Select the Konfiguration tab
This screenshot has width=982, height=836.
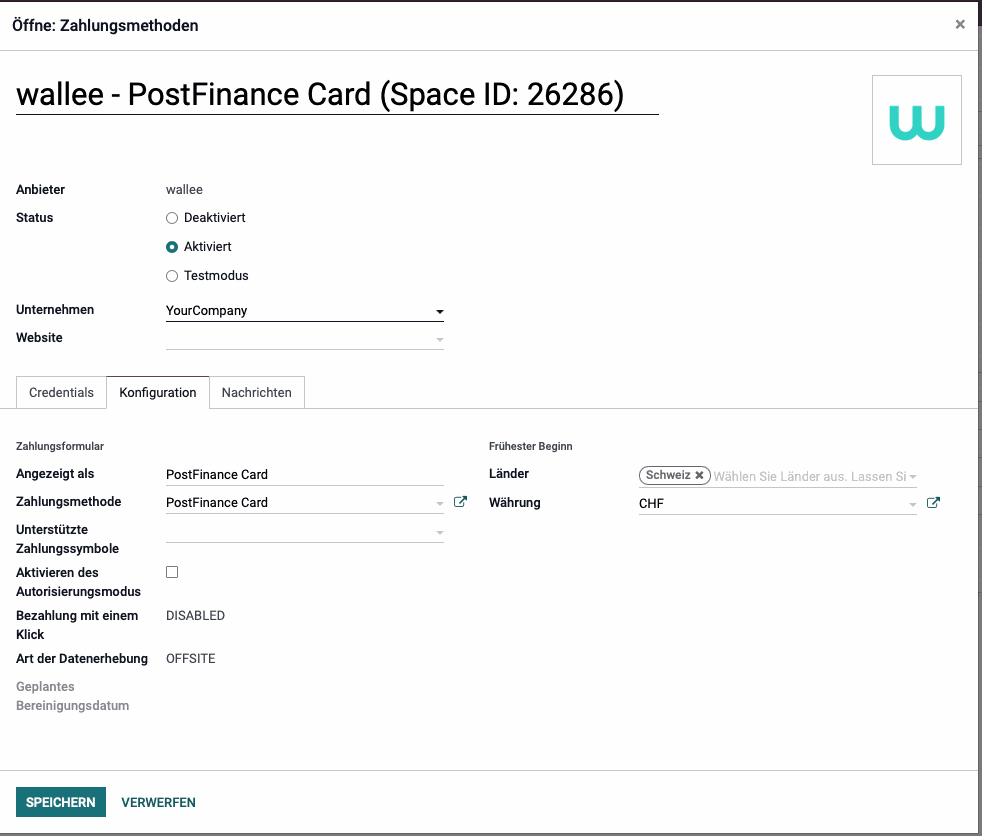pos(158,393)
